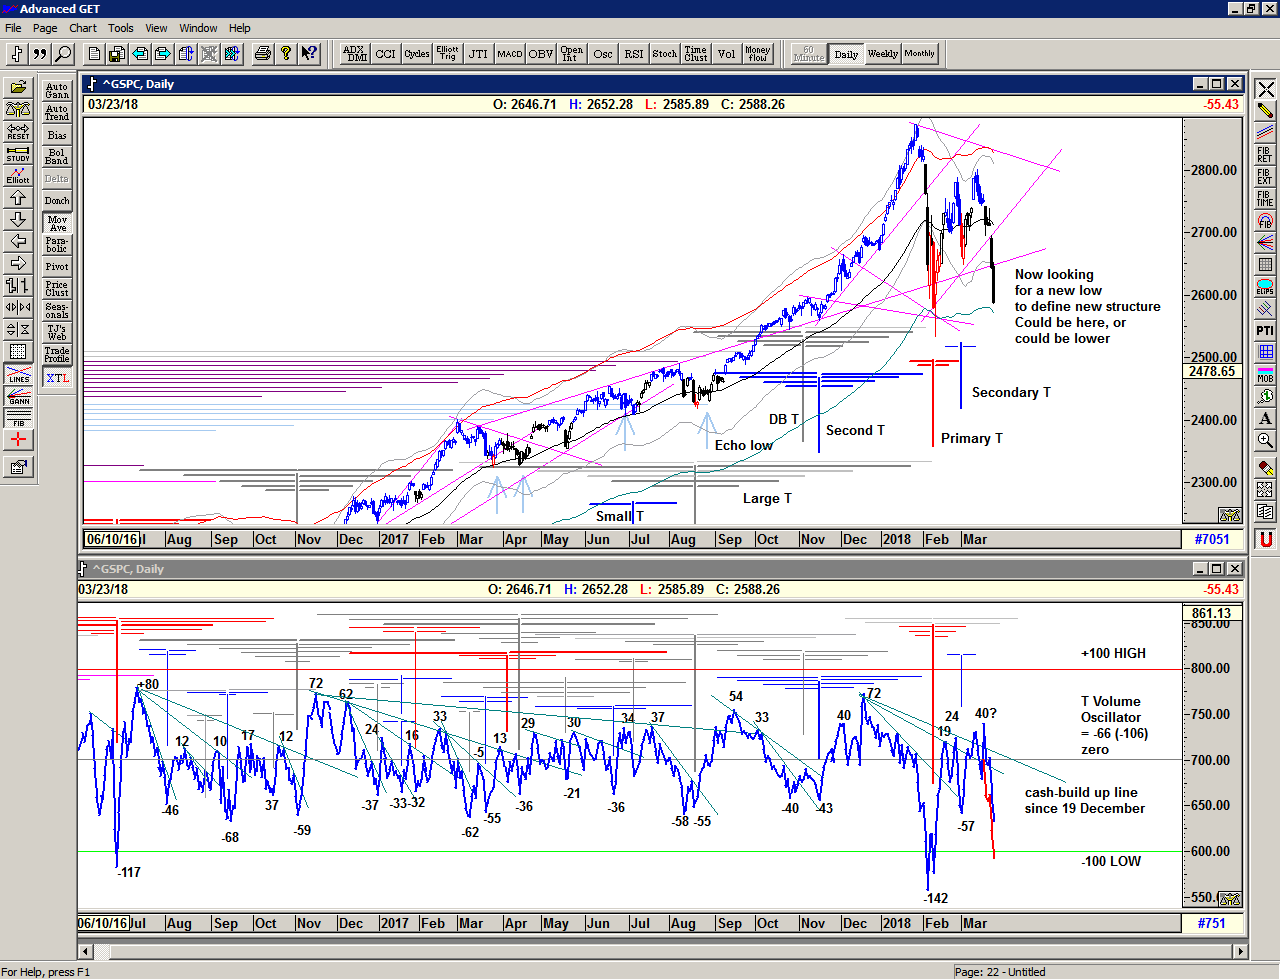Enable the Bol Band study

pos(57,157)
